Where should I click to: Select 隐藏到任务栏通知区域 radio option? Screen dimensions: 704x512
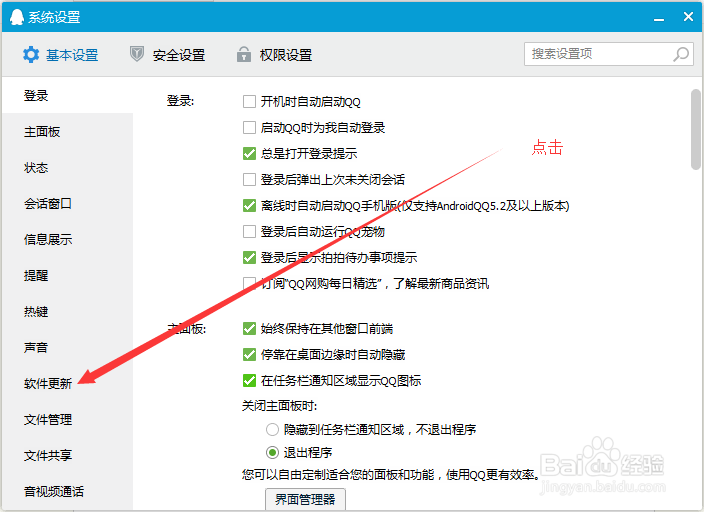272,430
